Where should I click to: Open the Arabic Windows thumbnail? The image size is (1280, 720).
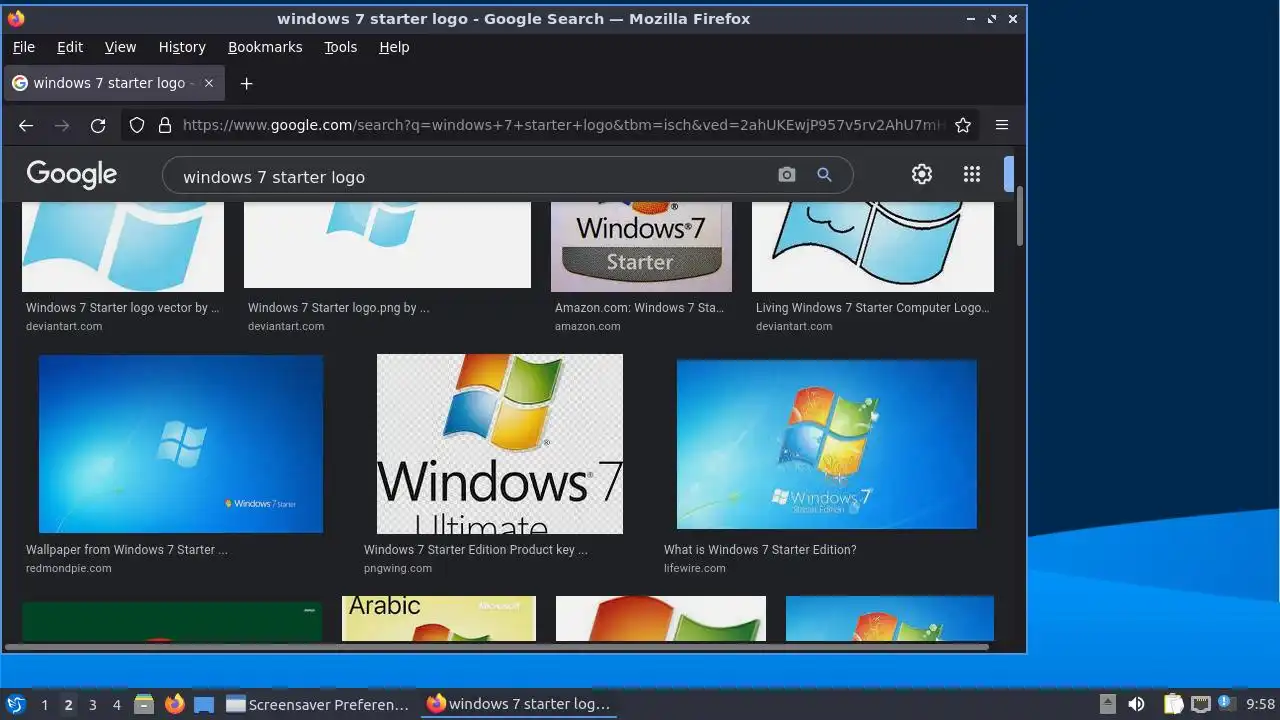click(439, 618)
